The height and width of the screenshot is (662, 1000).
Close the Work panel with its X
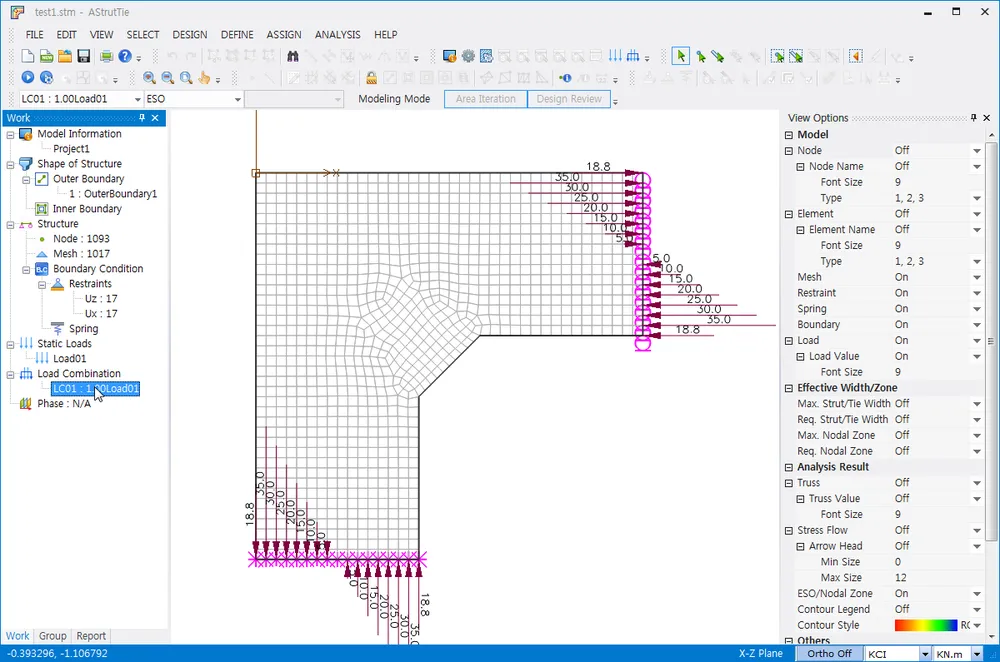(155, 117)
